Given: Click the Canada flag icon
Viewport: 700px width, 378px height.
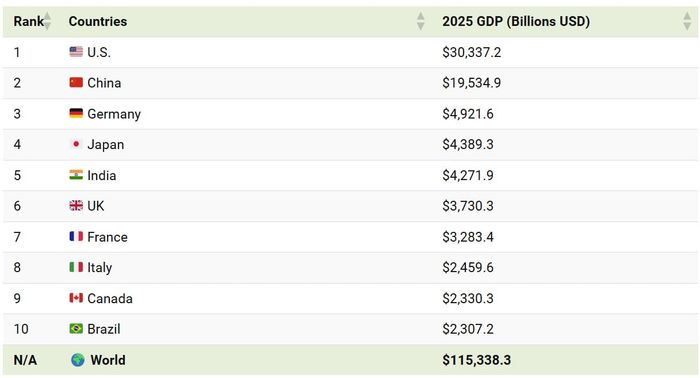Looking at the screenshot, I should [x=76, y=298].
